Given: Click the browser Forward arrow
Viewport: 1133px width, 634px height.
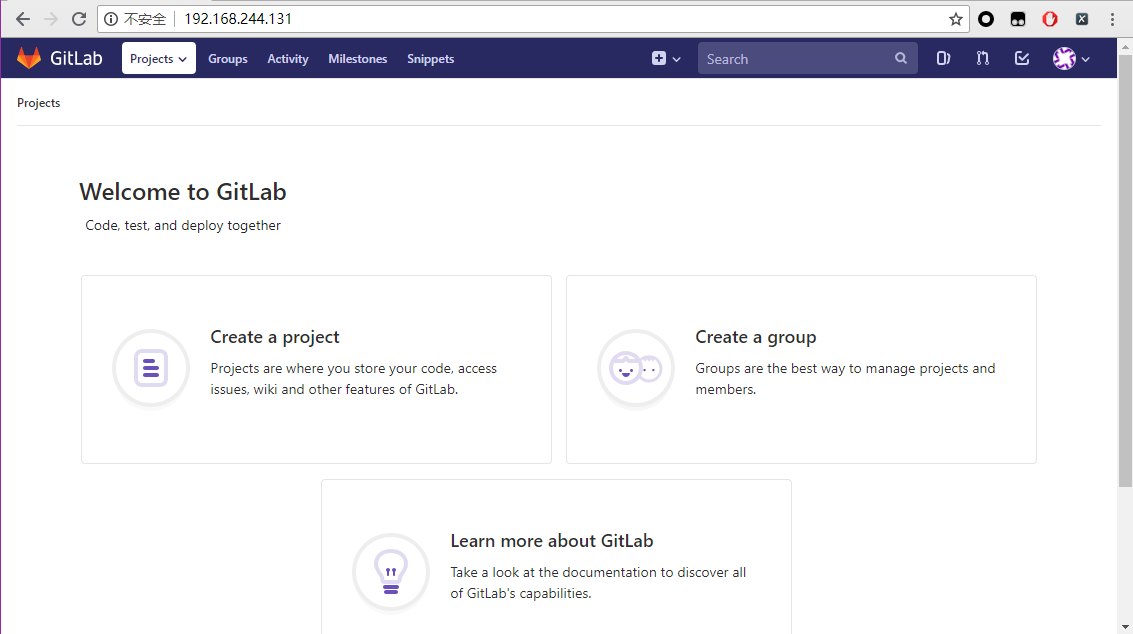Looking at the screenshot, I should pyautogui.click(x=51, y=19).
